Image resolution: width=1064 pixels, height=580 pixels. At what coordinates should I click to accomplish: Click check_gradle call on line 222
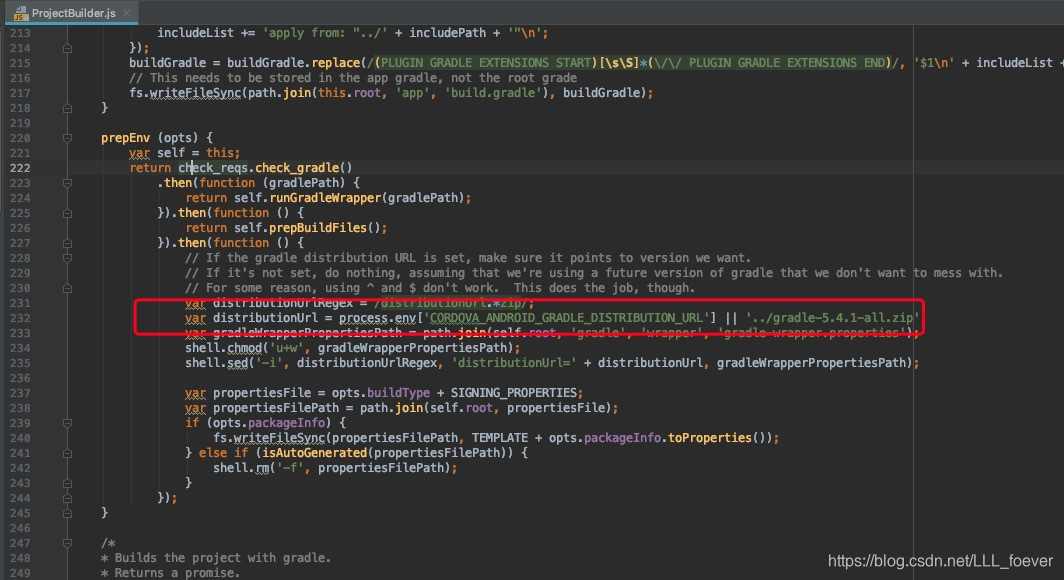tap(303, 168)
